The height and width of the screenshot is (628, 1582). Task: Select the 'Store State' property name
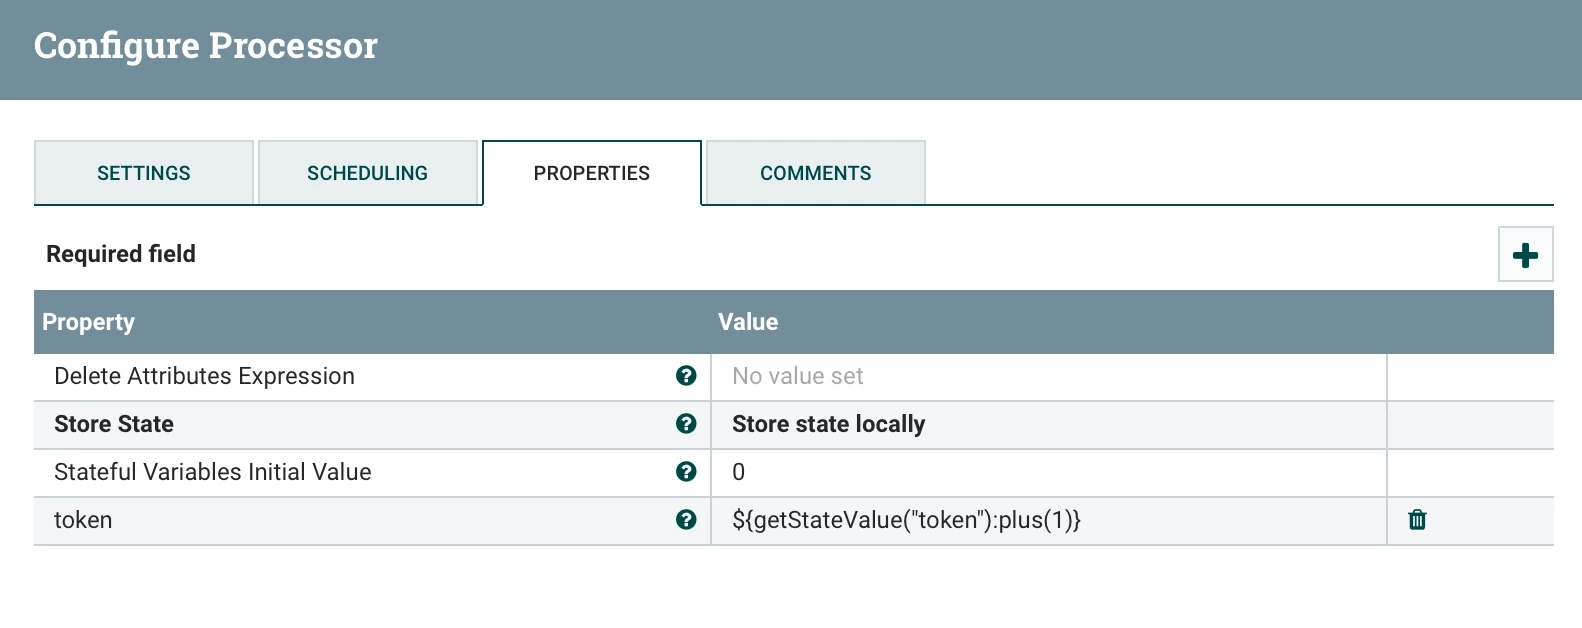114,424
